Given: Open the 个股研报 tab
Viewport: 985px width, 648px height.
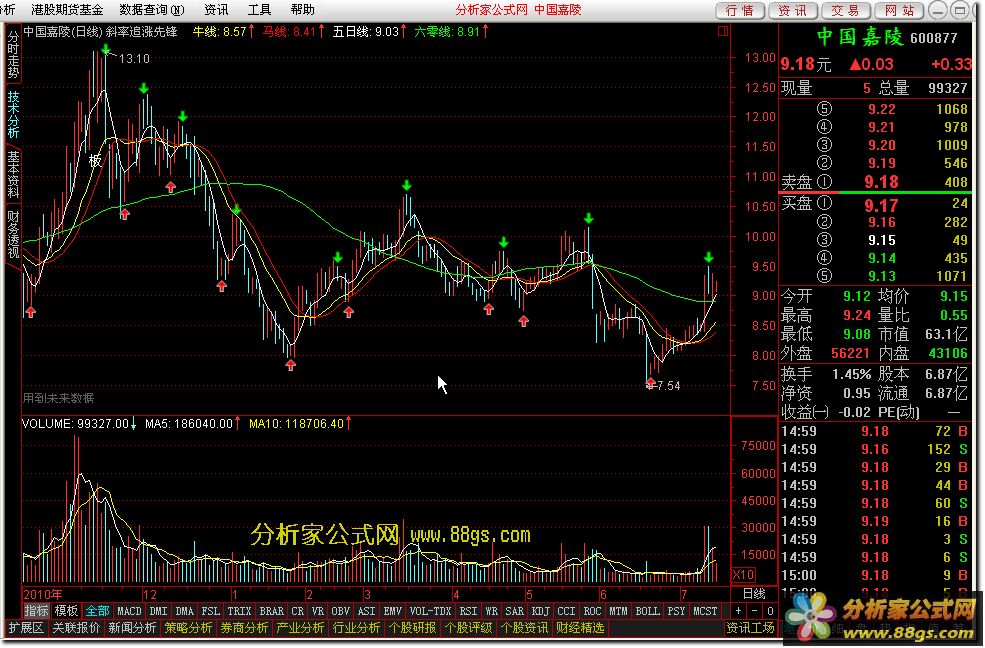Looking at the screenshot, I should pos(412,628).
